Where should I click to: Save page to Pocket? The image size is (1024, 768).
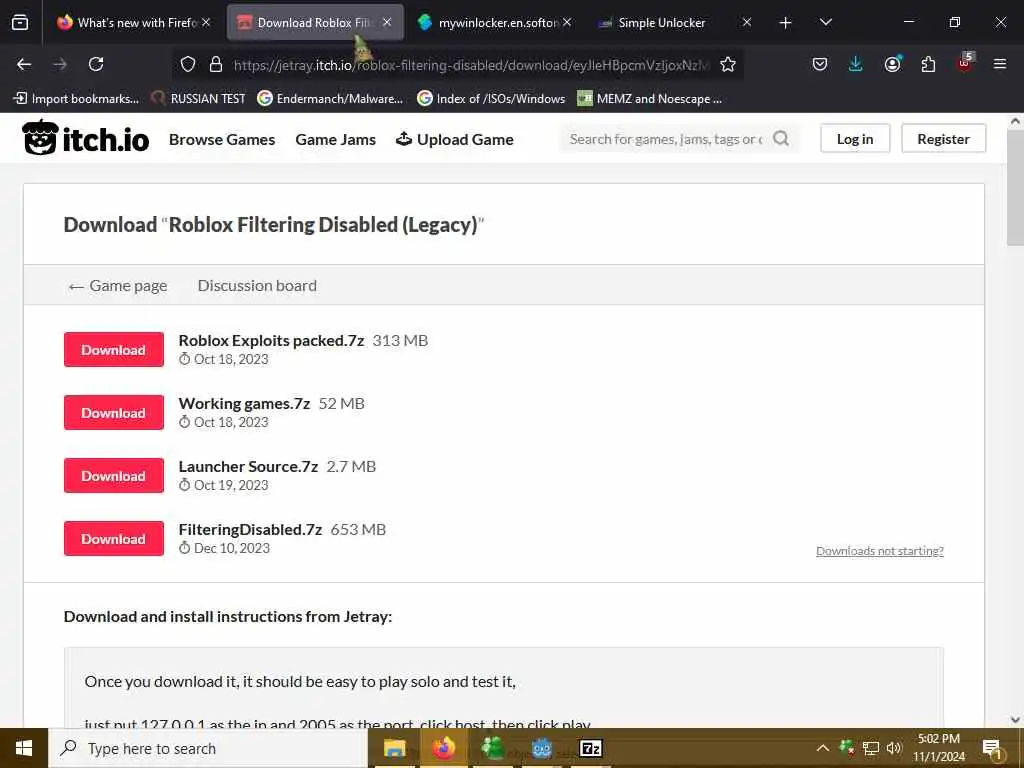pyautogui.click(x=820, y=64)
